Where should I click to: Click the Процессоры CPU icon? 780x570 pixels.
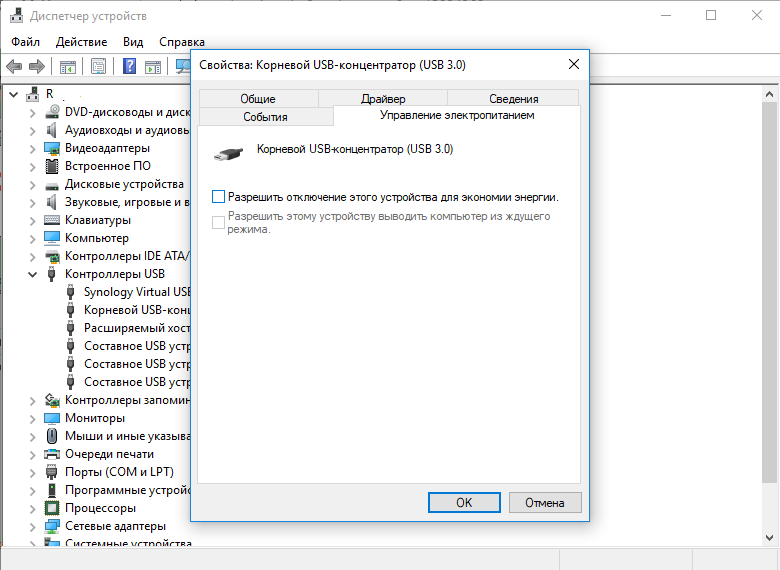tap(52, 508)
